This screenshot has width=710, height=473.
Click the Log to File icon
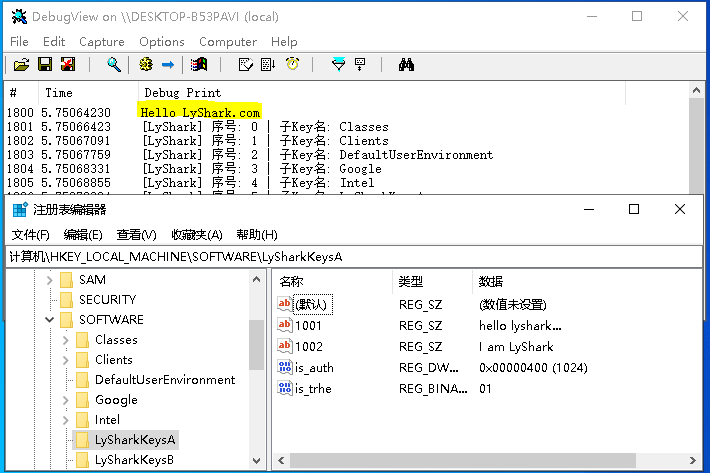68,65
